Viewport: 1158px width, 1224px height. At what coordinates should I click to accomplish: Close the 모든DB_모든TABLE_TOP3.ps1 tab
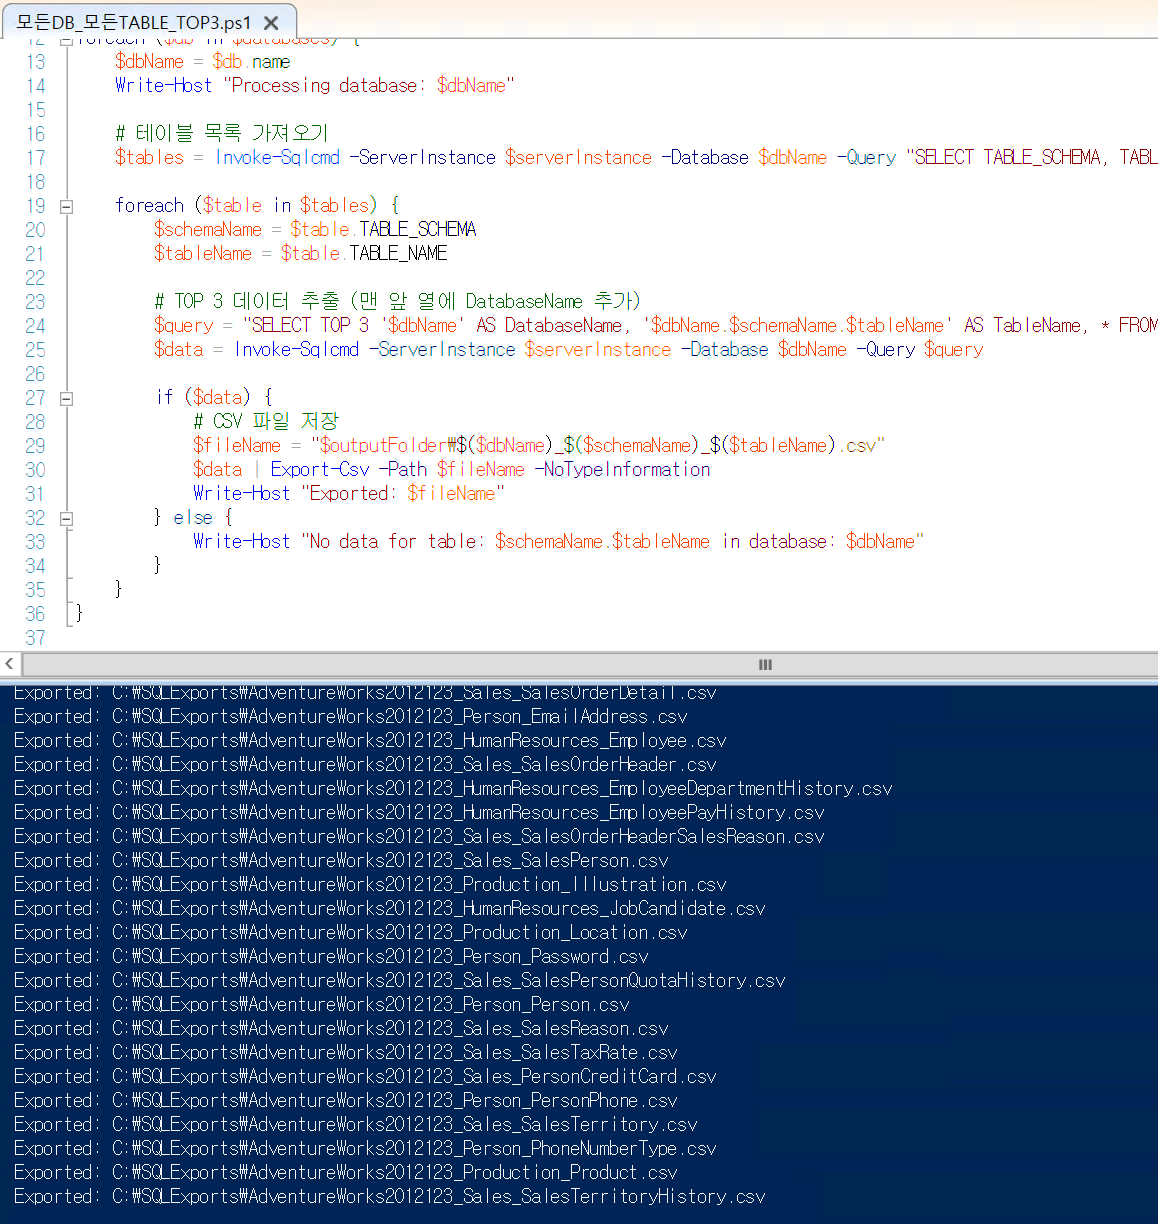[271, 22]
